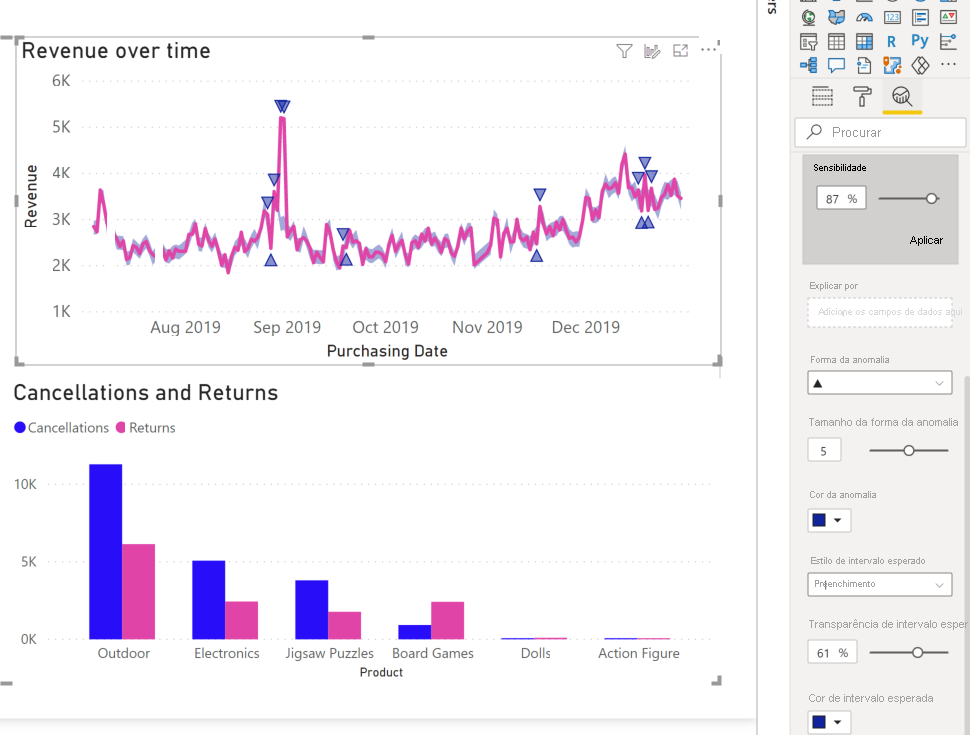Screen dimensions: 970x735
Task: Select the Gauge visual
Action: [864, 17]
